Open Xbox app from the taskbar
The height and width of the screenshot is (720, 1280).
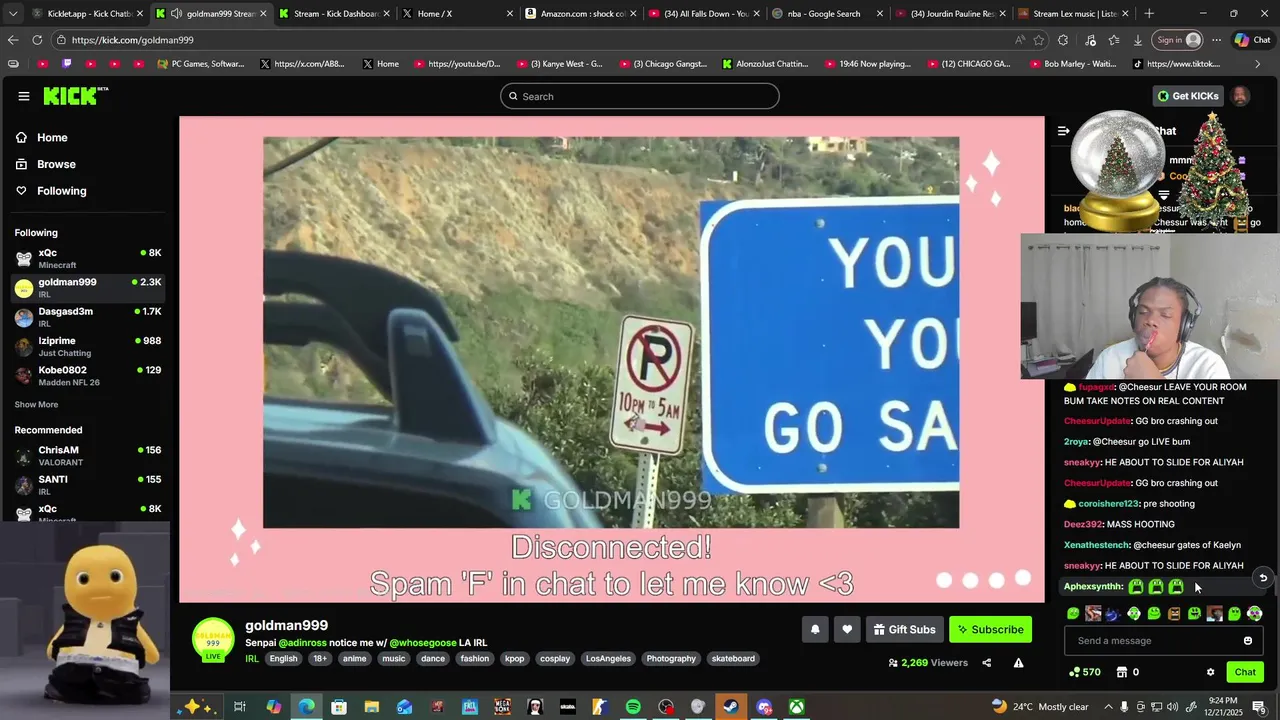(796, 707)
